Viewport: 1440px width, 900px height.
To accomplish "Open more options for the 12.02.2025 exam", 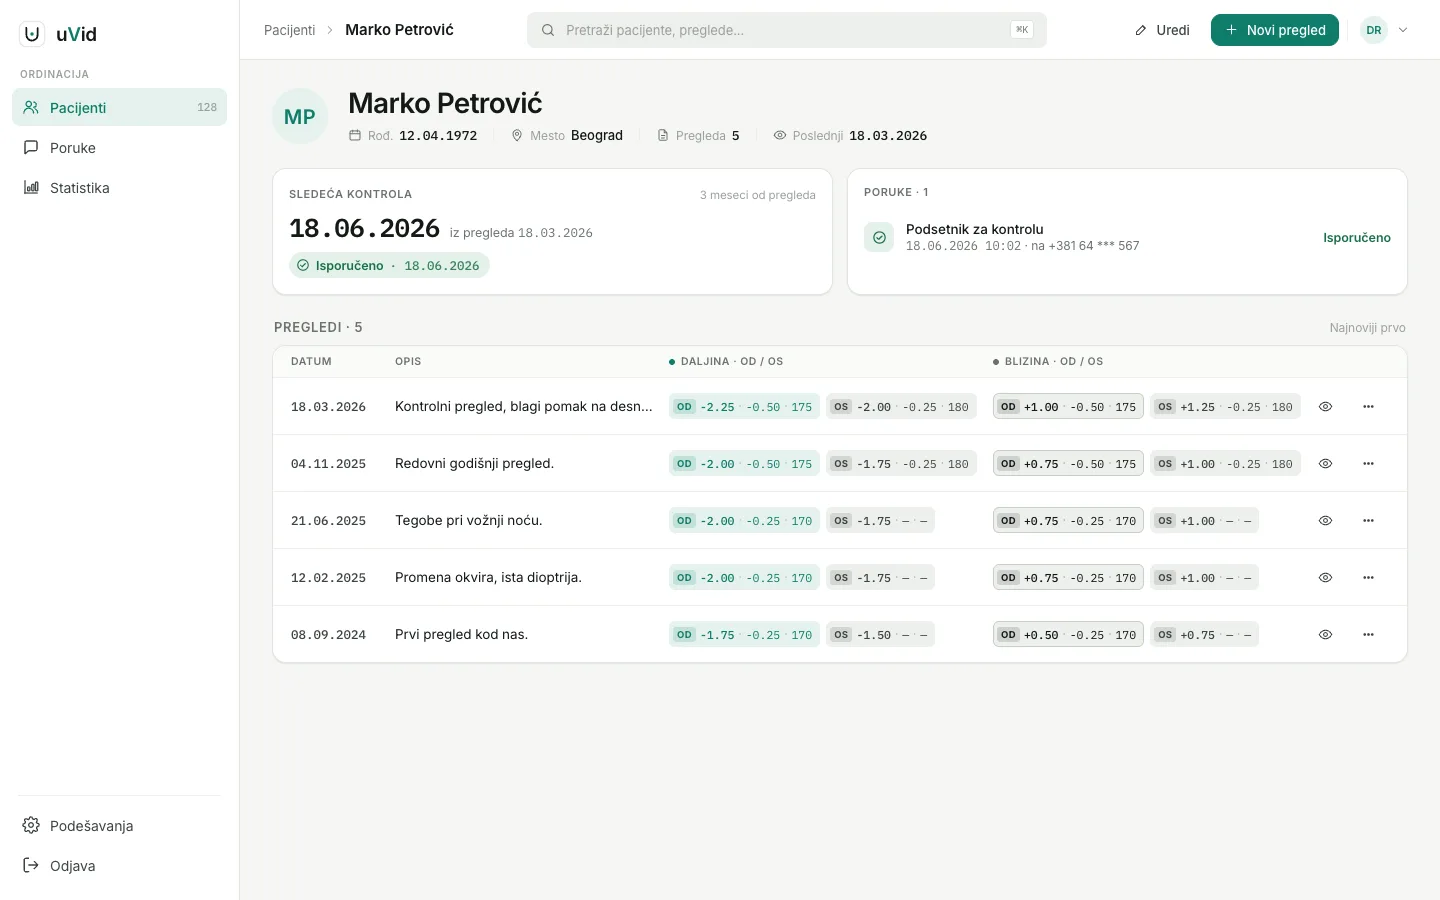I will click(x=1368, y=578).
